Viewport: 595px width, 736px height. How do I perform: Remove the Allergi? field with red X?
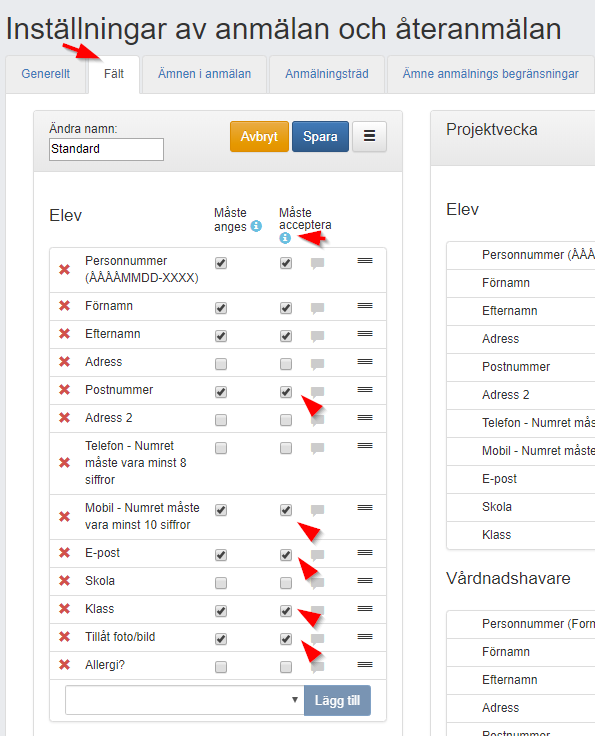[64, 665]
